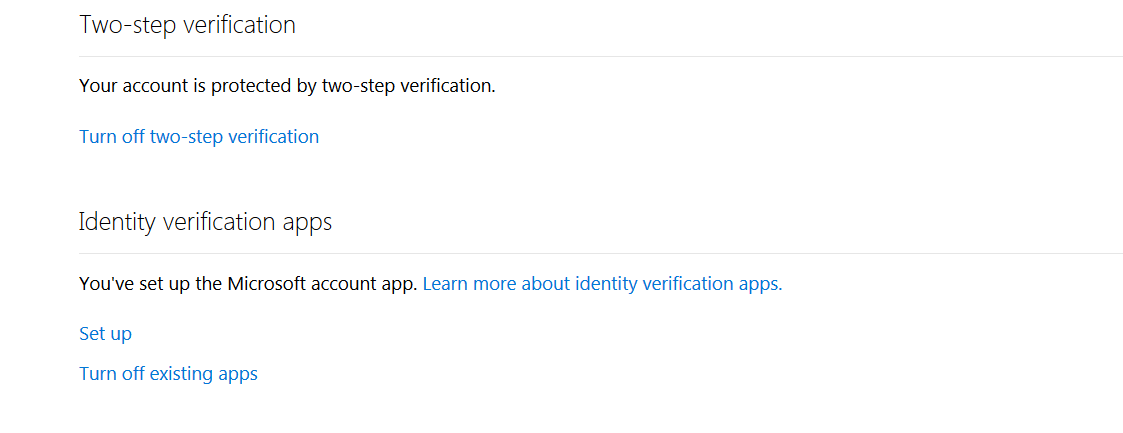Click the 'Your account is protected' status text
This screenshot has height=433, width=1123.
point(287,87)
